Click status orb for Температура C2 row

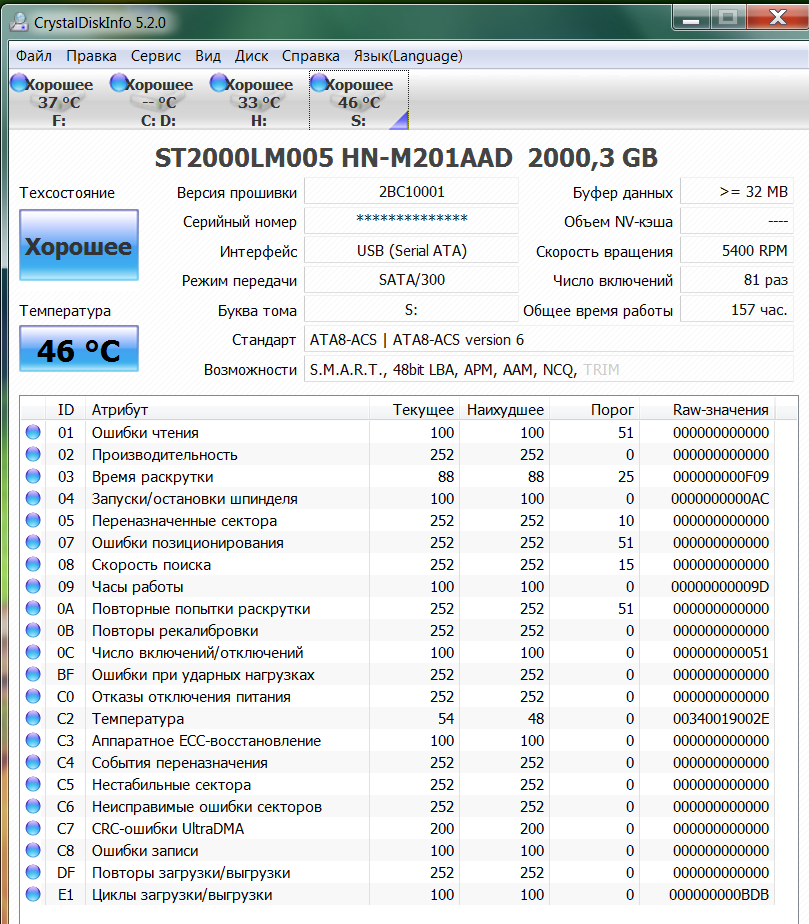(x=33, y=718)
